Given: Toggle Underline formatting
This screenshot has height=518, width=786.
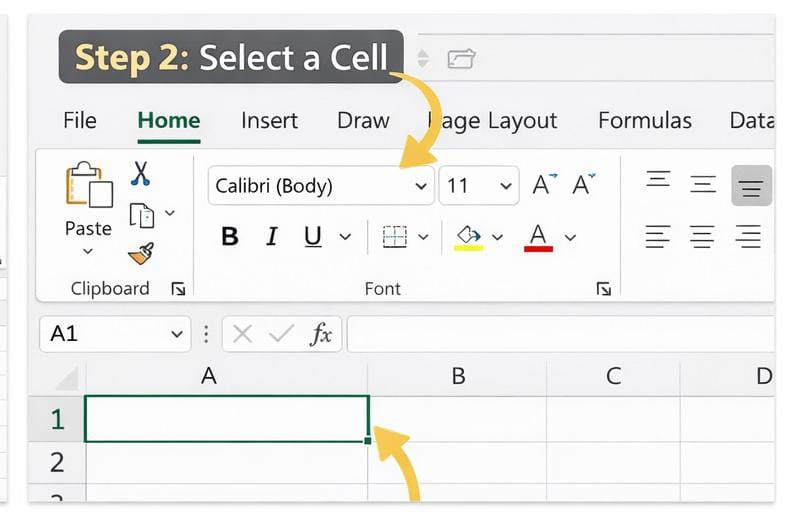Looking at the screenshot, I should 313,237.
